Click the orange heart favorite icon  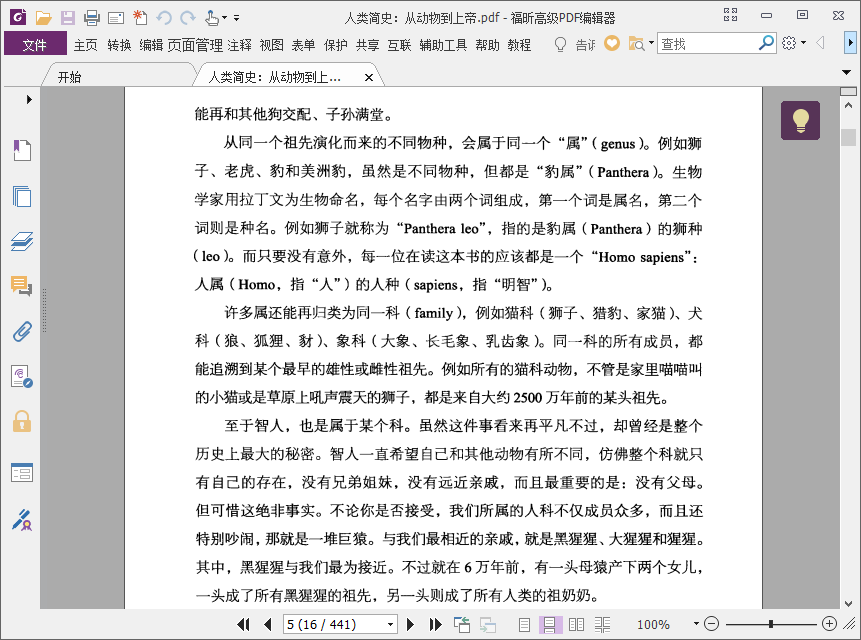(612, 43)
